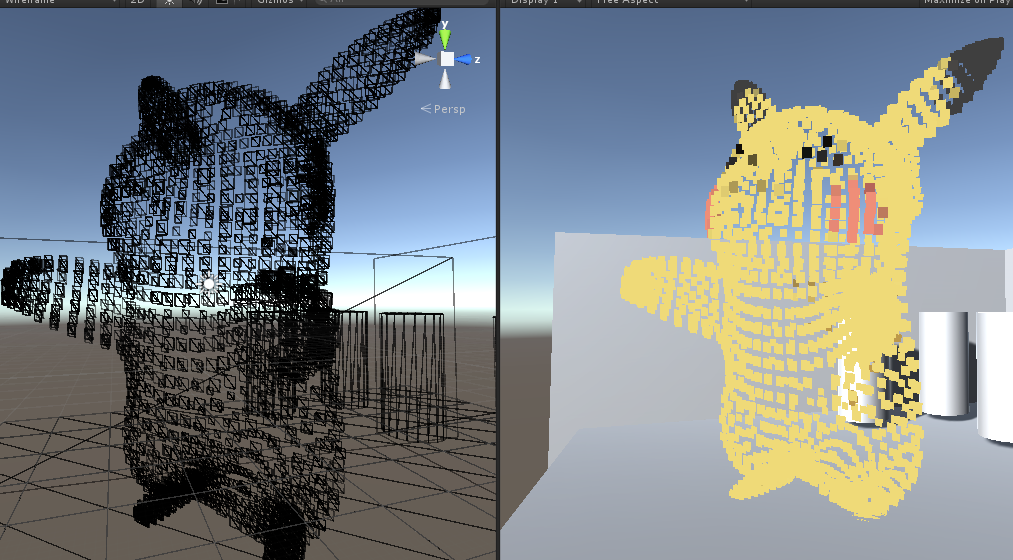Toggle Maximize on Play in Game view
Viewport: 1013px width, 560px height.
966,2
